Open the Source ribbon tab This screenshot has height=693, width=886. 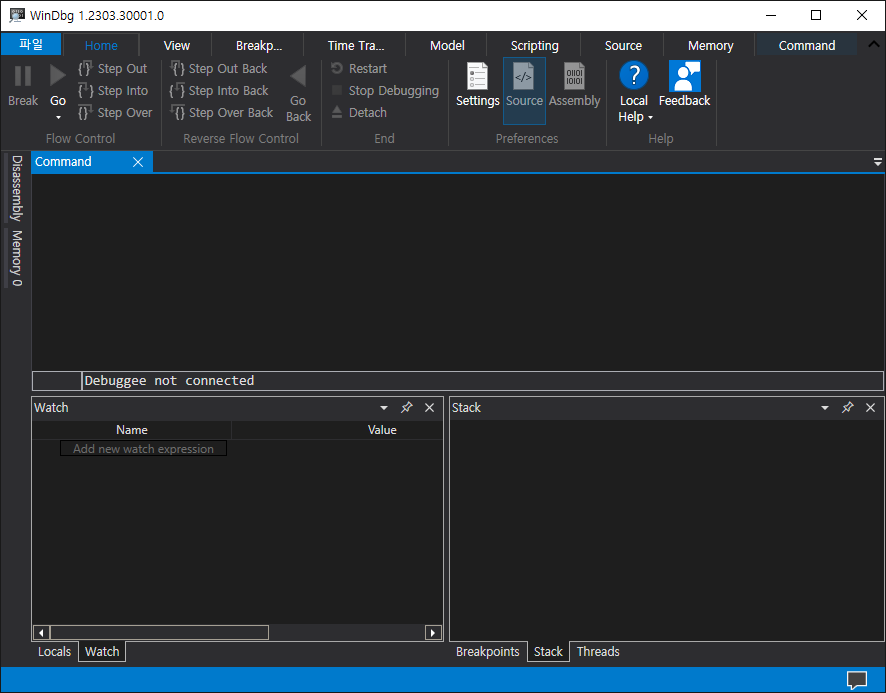[623, 45]
